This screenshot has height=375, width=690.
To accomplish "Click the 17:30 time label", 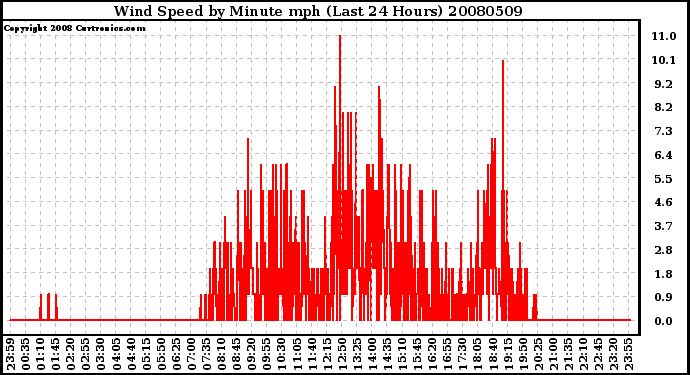I will click(x=462, y=354).
